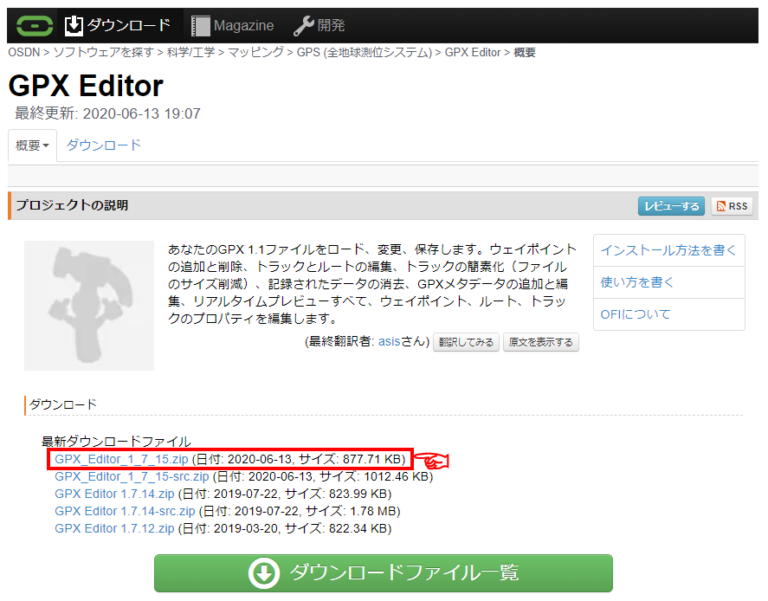Image resolution: width=768 pixels, height=601 pixels.
Task: Open GPX Editor 1.7.14.zip link
Action: (114, 494)
